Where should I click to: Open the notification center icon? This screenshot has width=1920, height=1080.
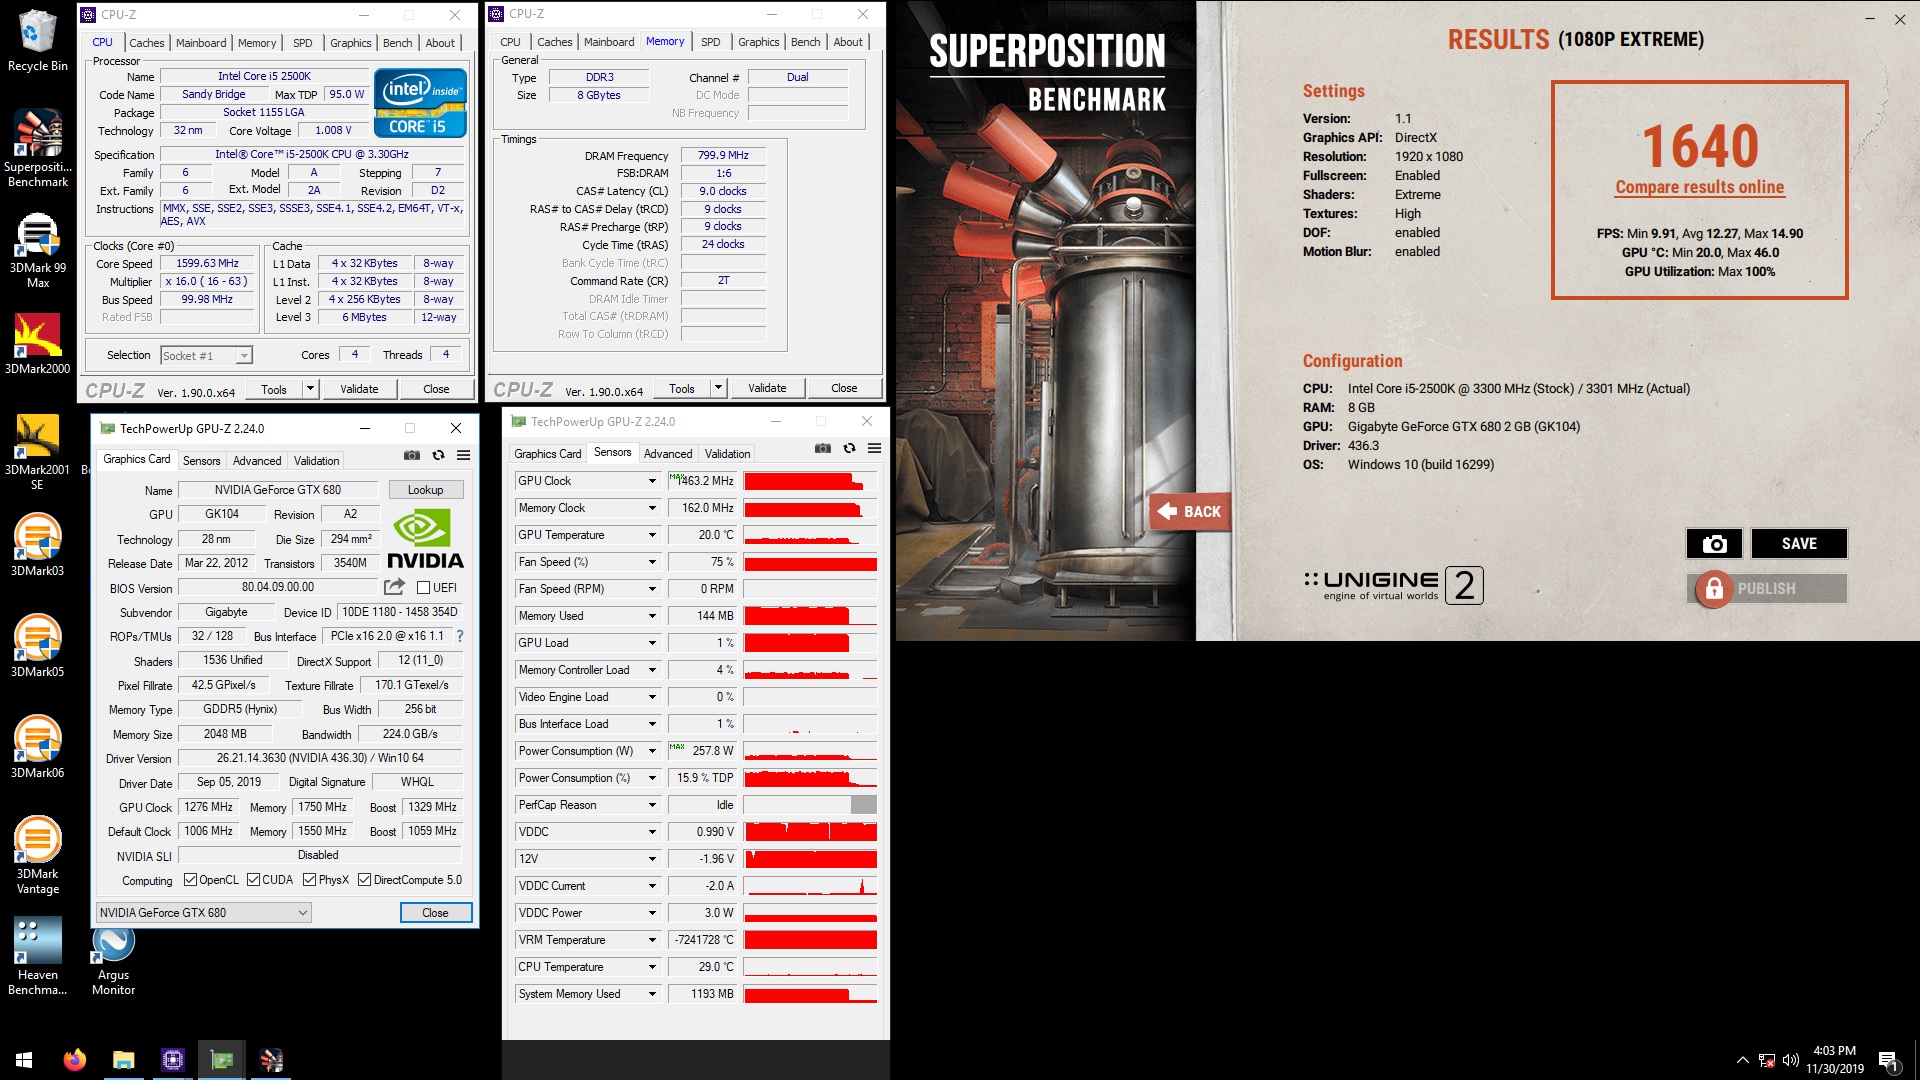click(x=1888, y=1060)
